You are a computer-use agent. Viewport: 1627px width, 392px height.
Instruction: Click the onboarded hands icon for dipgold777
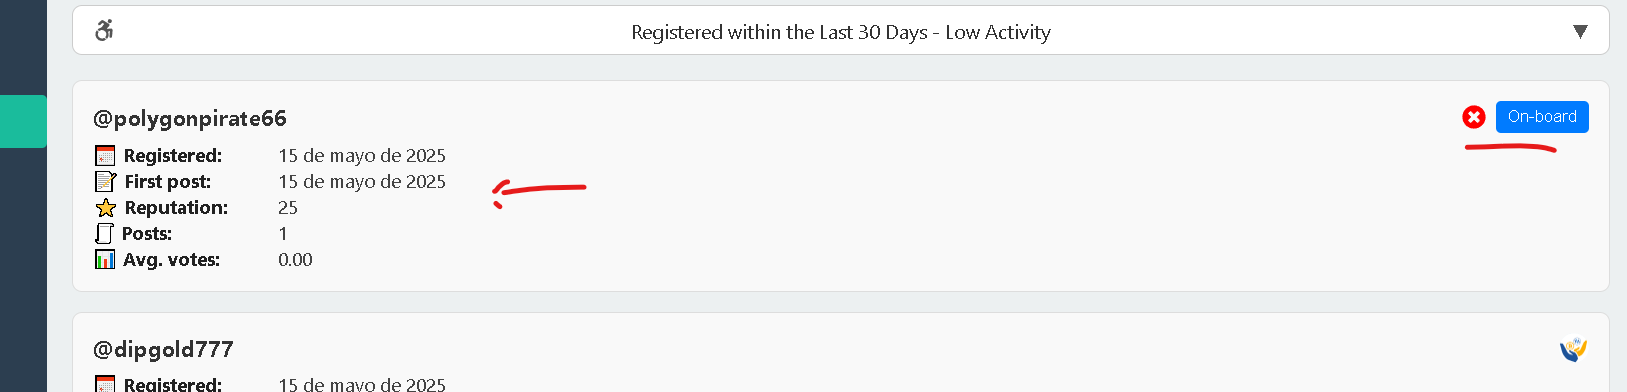1573,349
